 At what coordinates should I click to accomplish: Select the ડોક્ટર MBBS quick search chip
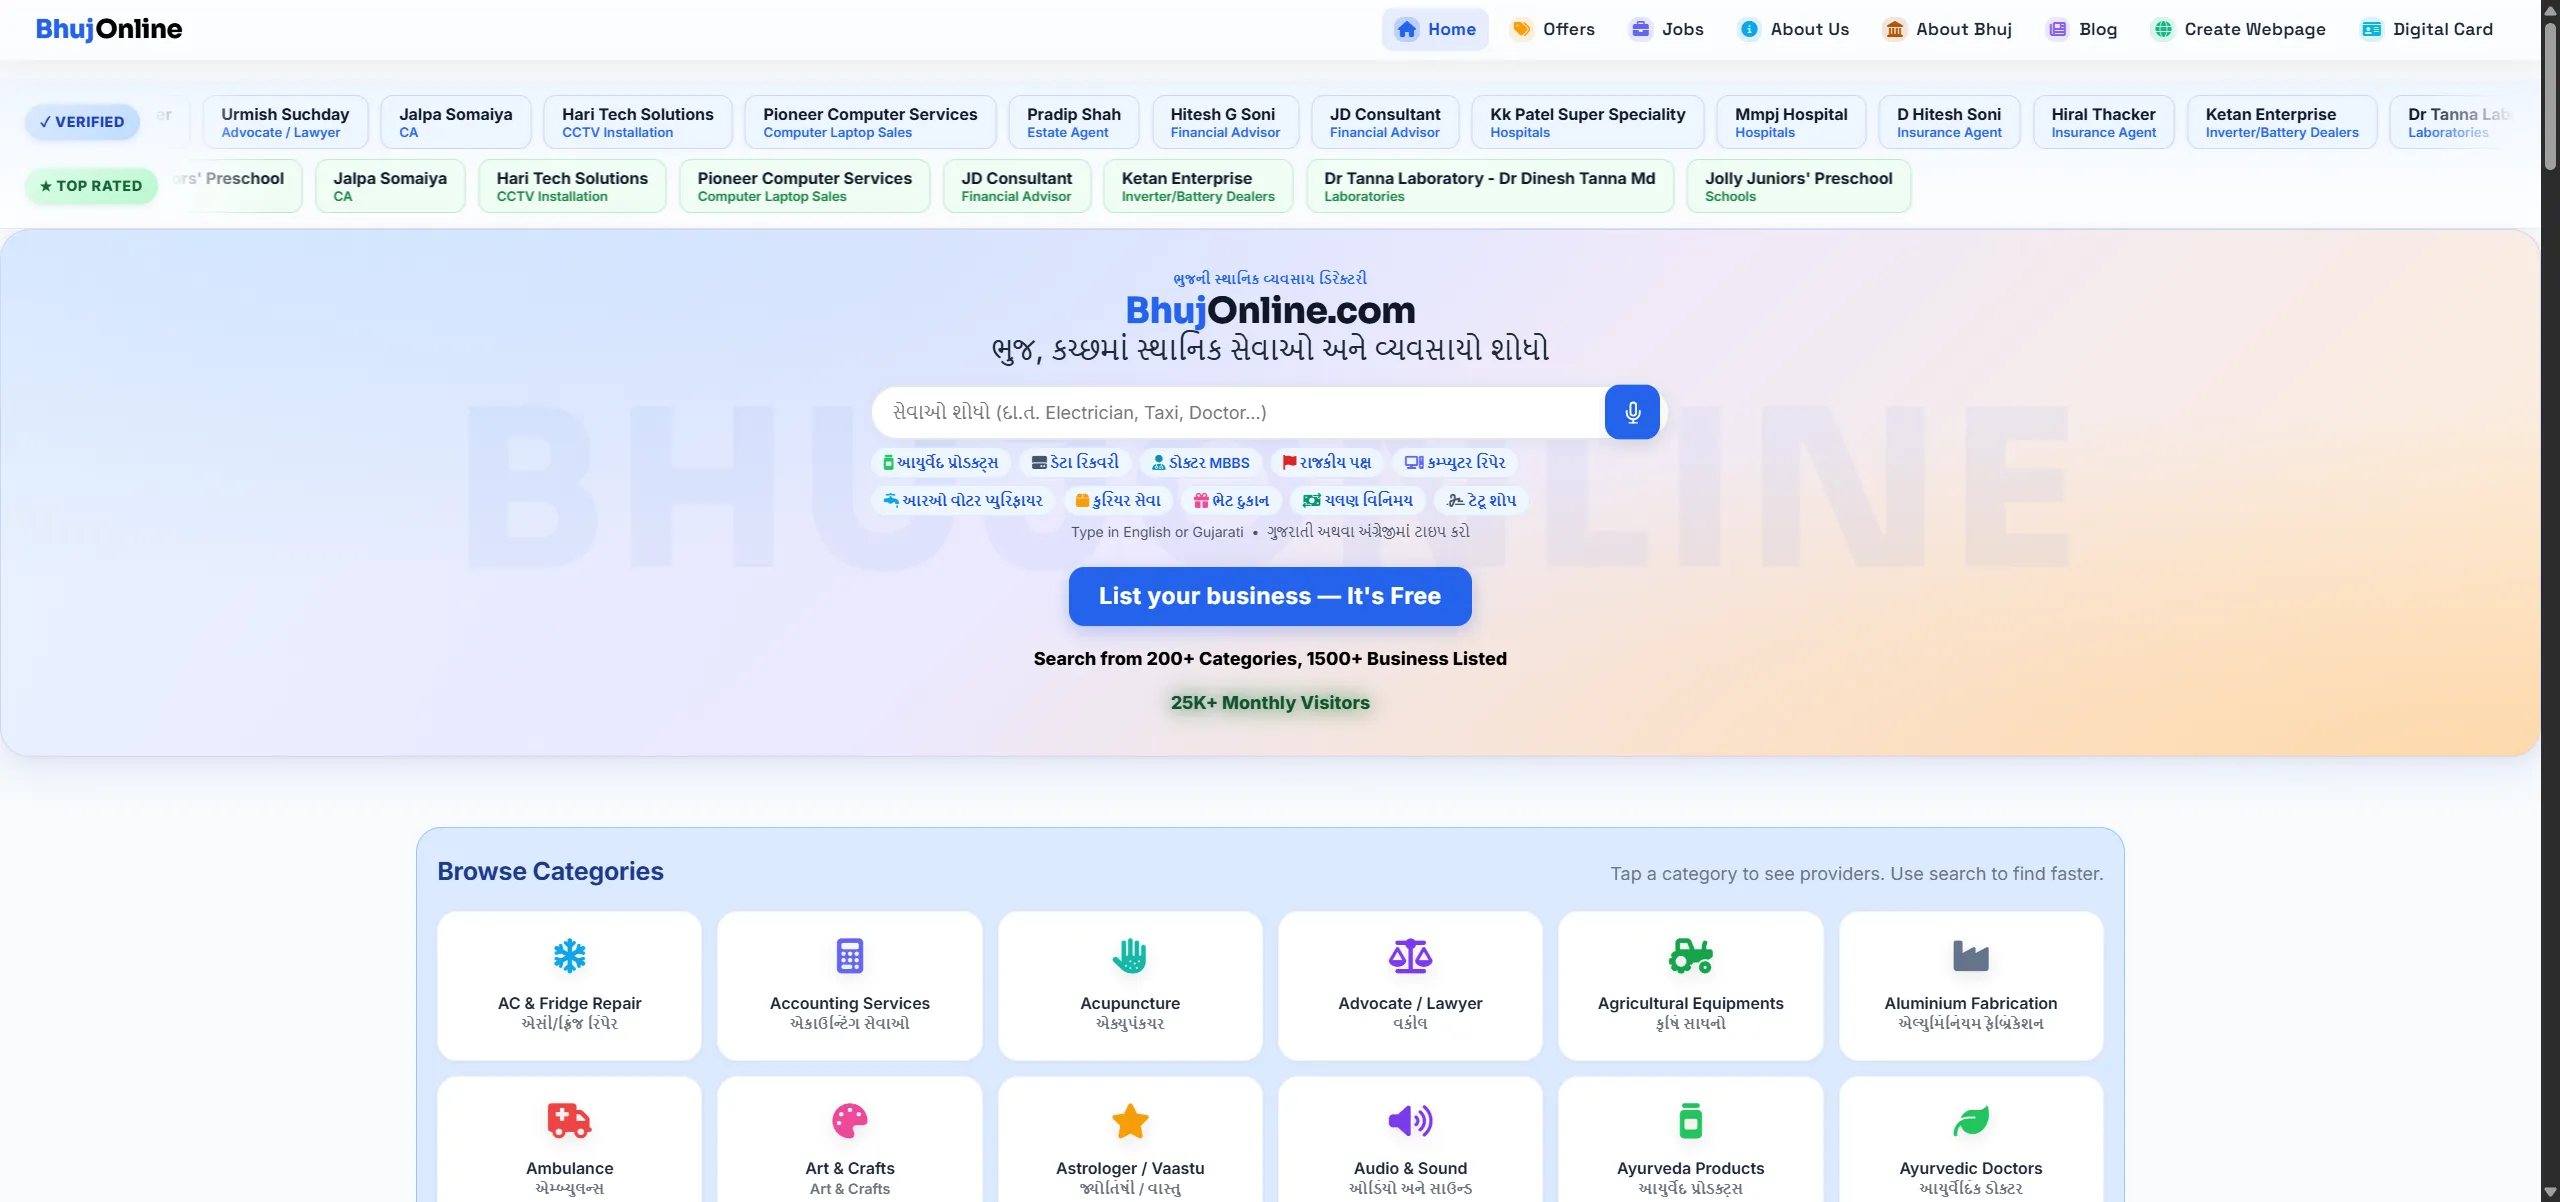(x=1200, y=462)
